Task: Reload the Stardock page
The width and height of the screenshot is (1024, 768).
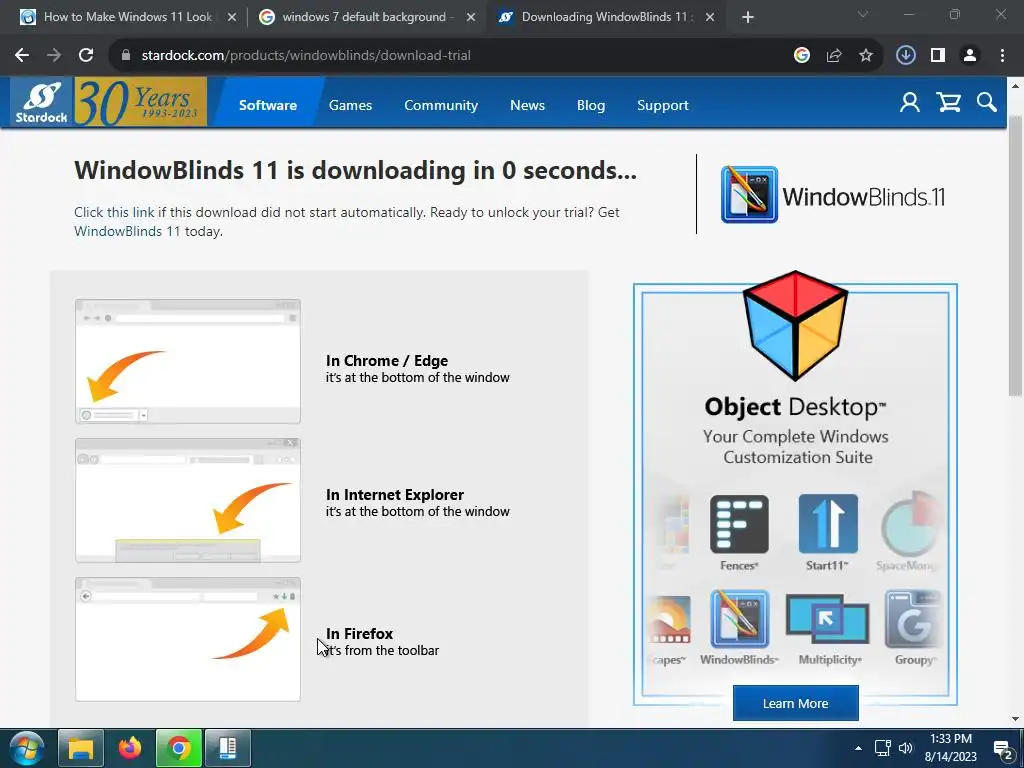Action: (86, 56)
